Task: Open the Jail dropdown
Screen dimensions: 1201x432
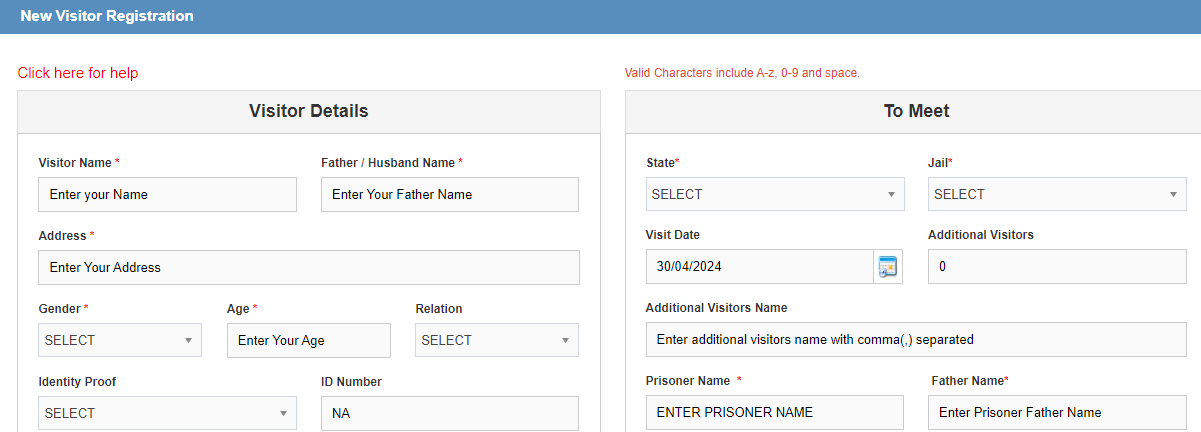Action: click(1058, 194)
